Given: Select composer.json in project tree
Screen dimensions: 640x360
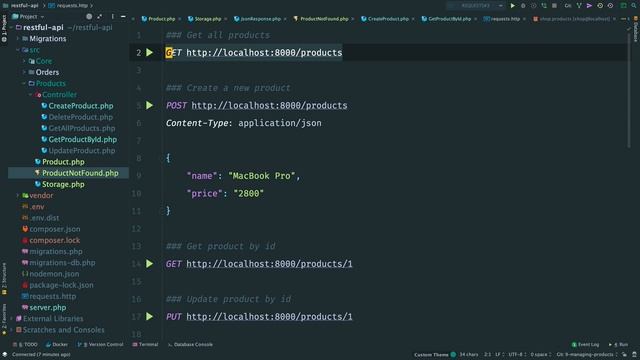Looking at the screenshot, I should (54, 229).
